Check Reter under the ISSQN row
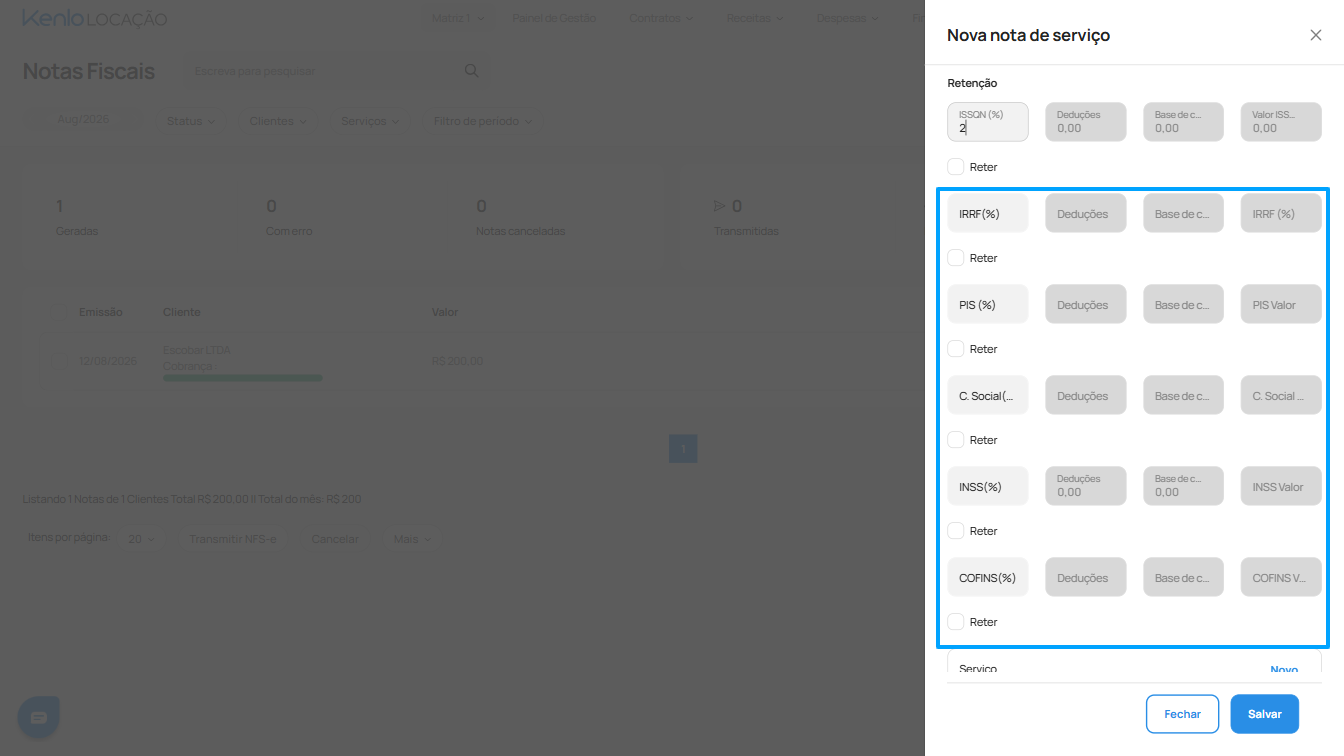 point(956,167)
